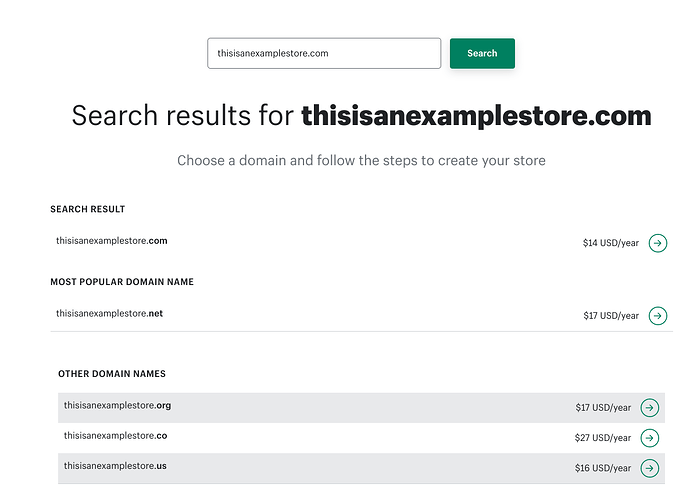Select the arrow icon next to $17 .net
The width and height of the screenshot is (690, 497).
[x=658, y=315]
